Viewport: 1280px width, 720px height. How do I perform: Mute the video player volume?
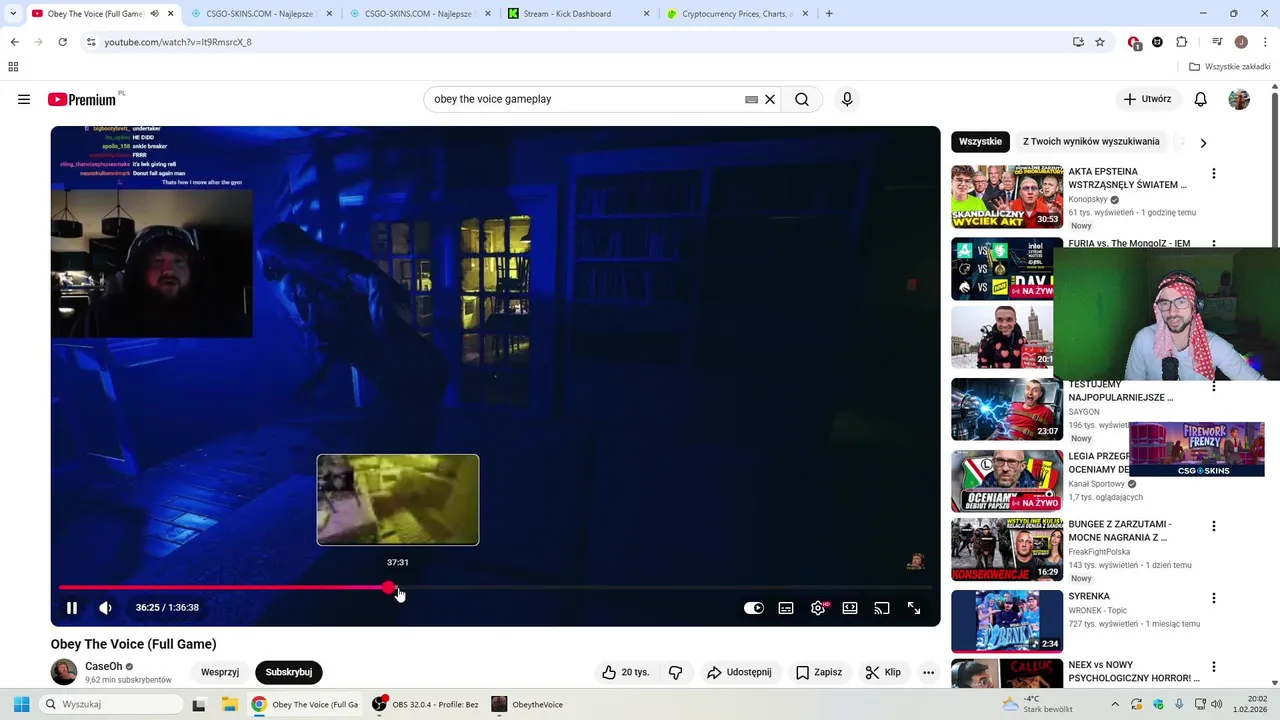106,608
